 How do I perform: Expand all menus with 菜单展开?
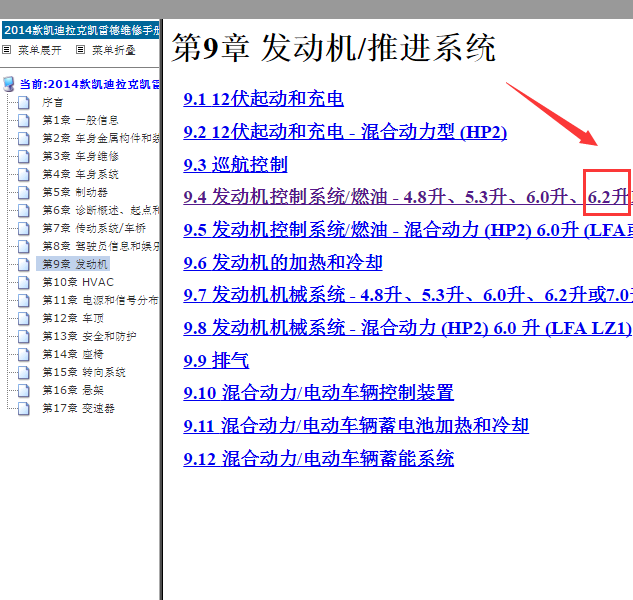pos(40,50)
